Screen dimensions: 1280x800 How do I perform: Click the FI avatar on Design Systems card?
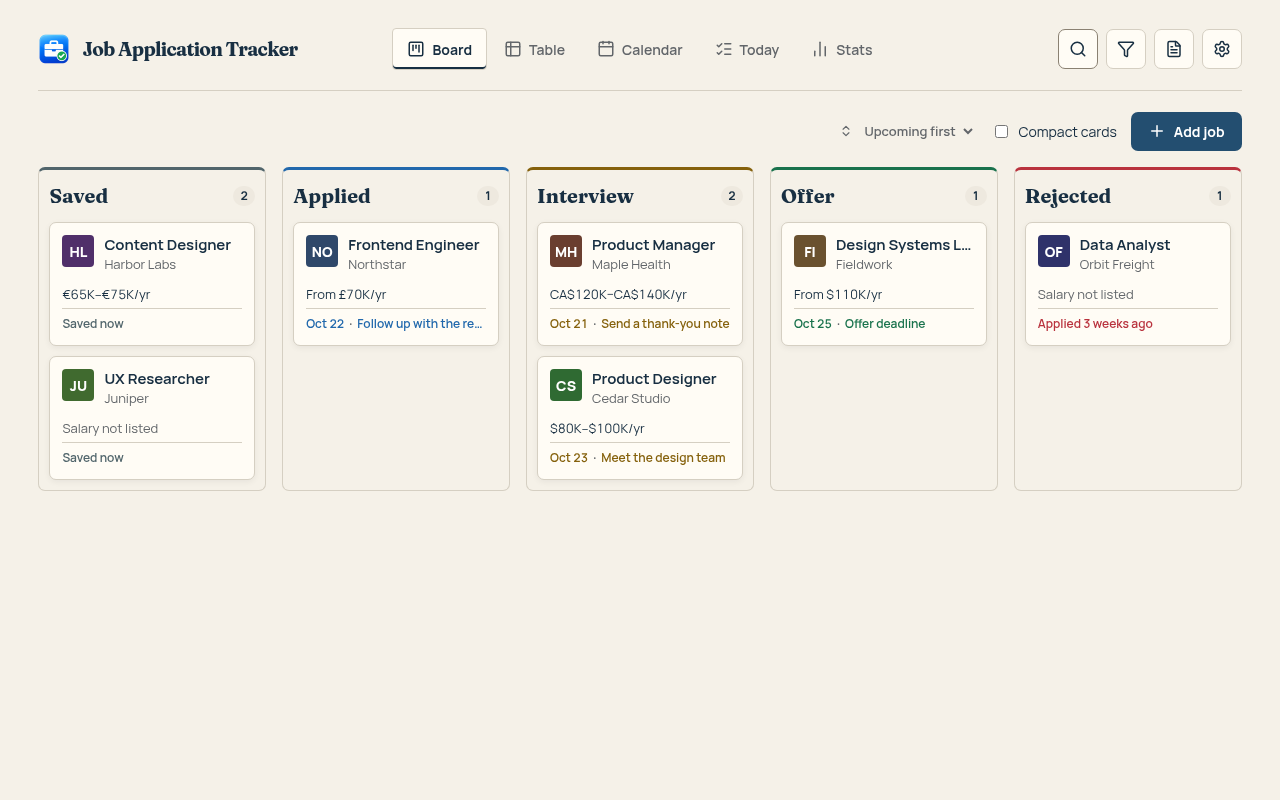click(810, 251)
